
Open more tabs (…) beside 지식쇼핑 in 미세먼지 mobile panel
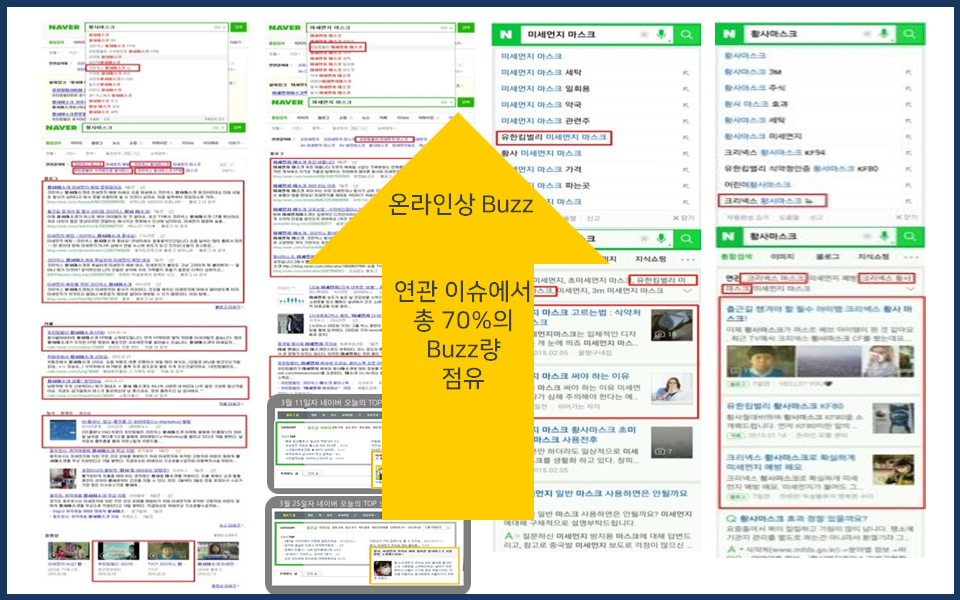[x=688, y=260]
